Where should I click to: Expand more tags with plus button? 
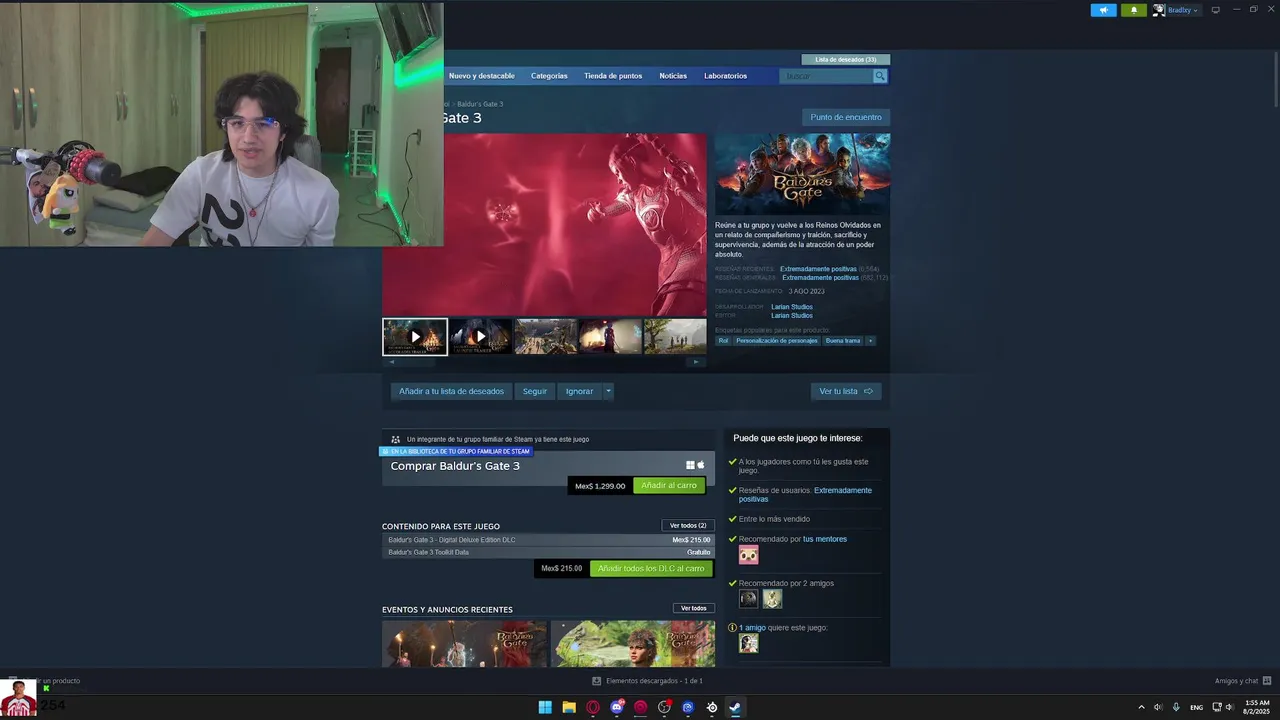[870, 341]
